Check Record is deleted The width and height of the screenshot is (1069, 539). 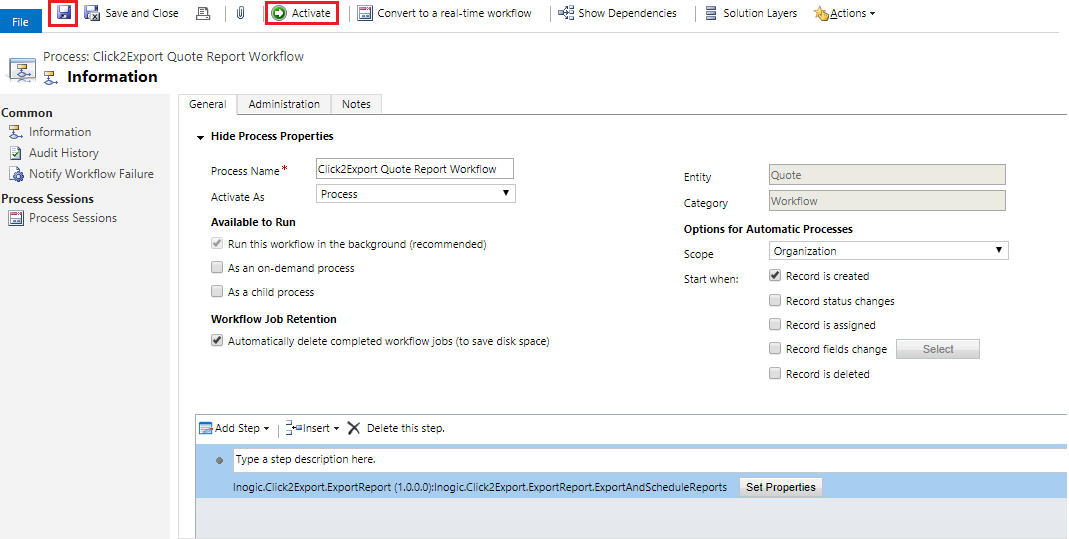774,373
